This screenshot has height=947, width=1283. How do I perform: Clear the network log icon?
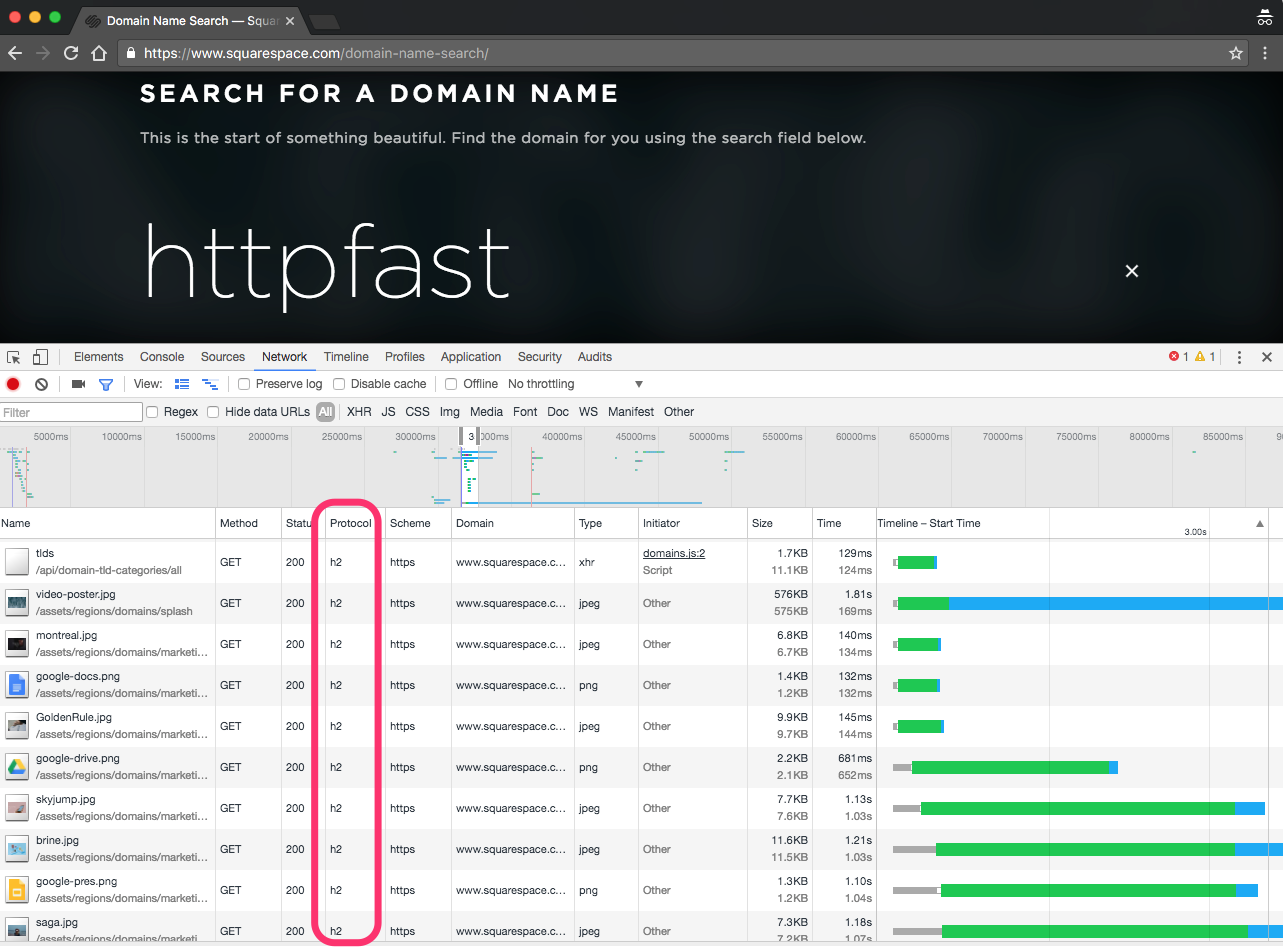41,384
